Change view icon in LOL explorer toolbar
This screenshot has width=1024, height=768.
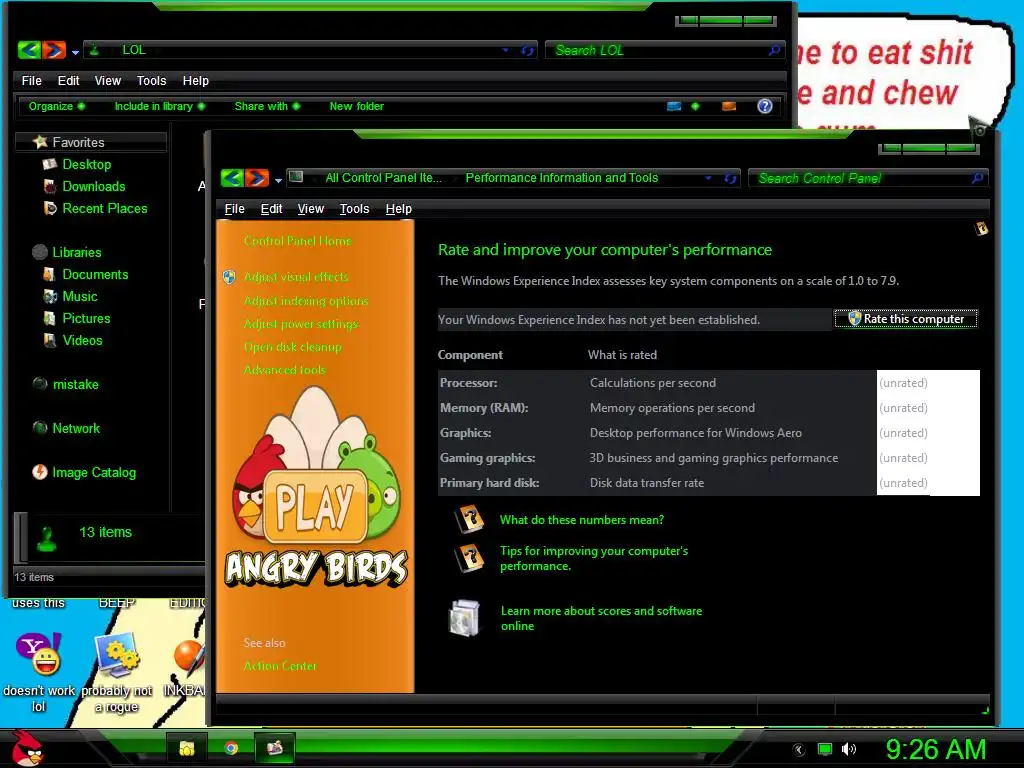pos(674,106)
